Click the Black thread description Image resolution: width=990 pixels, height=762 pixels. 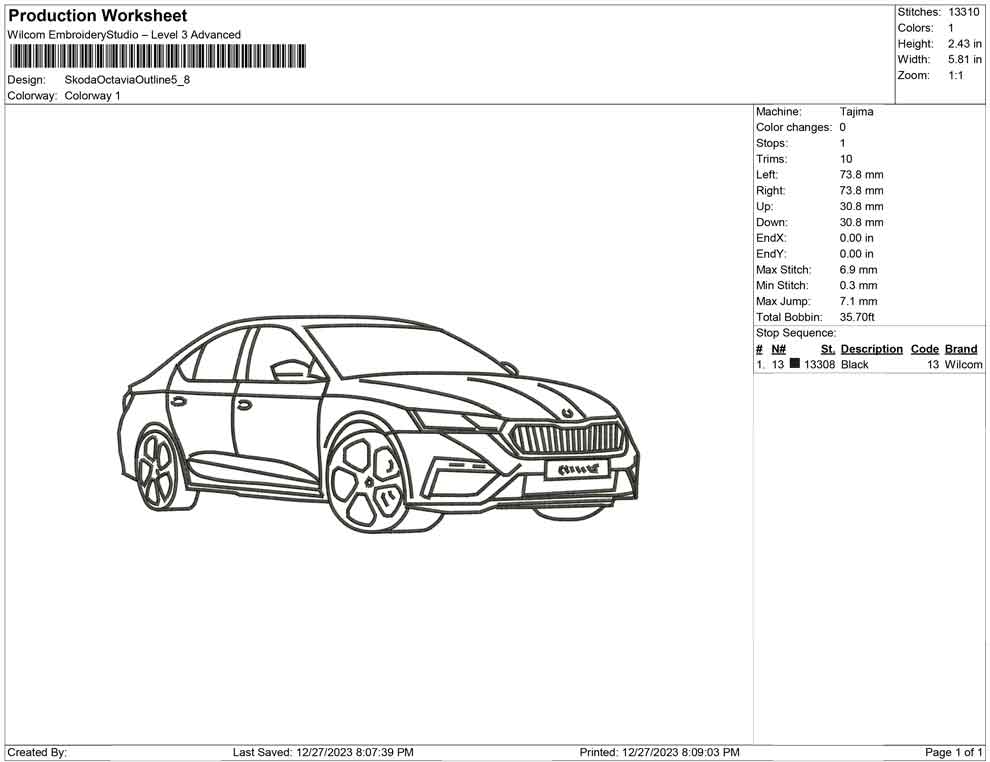click(854, 364)
